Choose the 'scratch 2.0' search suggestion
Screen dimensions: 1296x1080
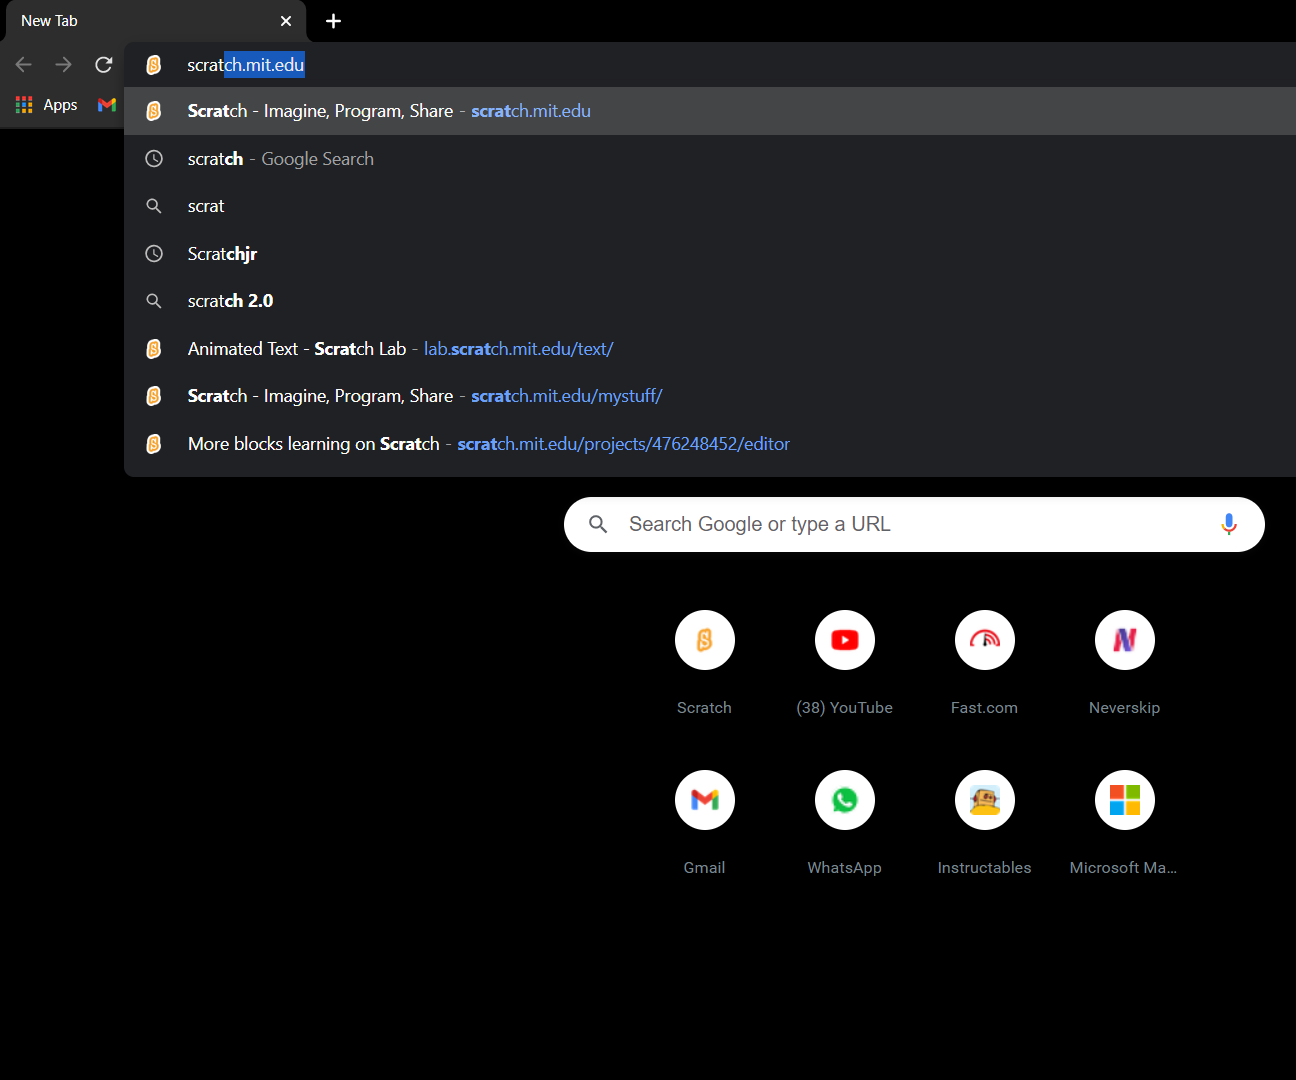710,301
